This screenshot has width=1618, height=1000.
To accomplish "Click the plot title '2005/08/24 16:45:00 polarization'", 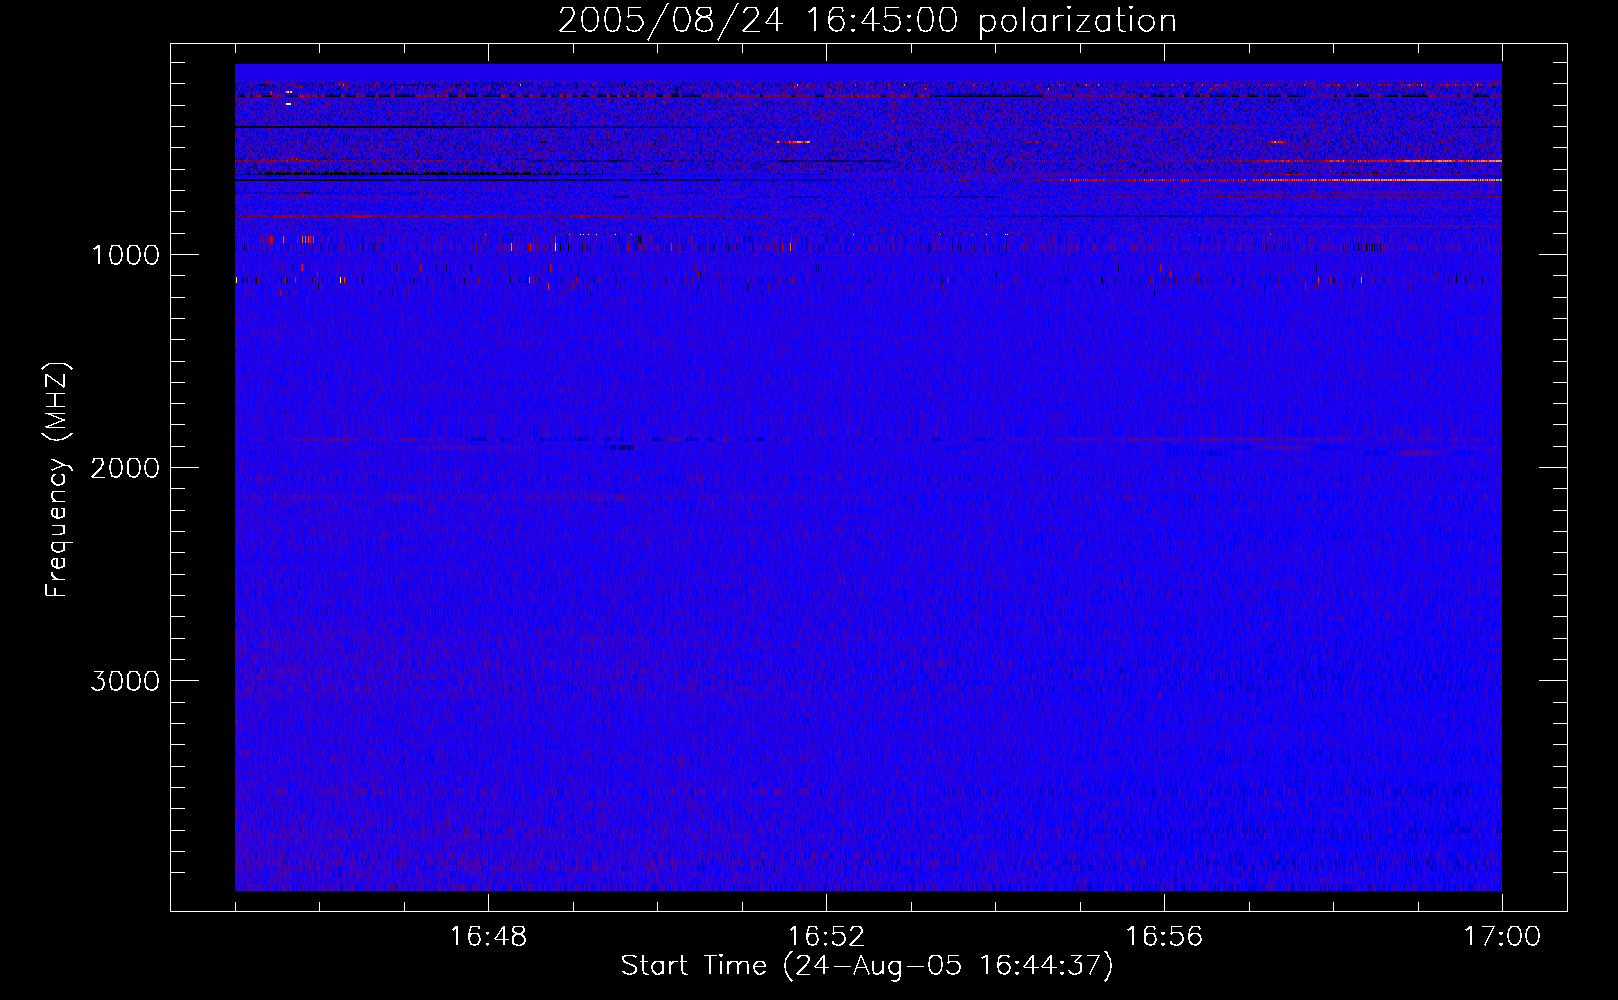I will 867,21.
